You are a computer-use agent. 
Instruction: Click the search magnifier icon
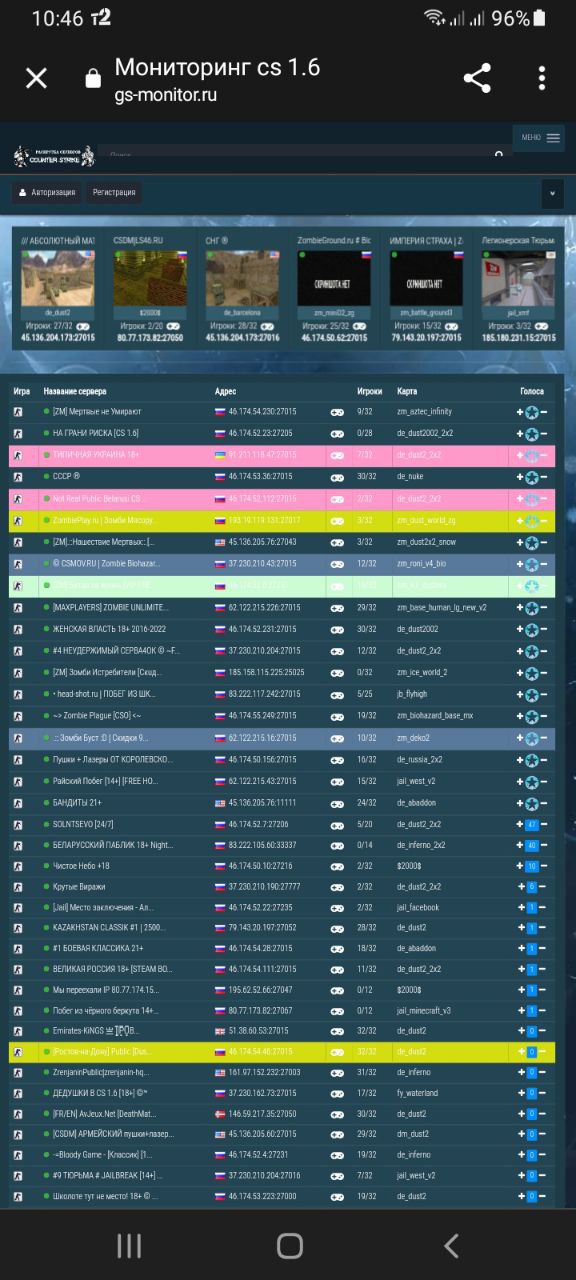click(x=498, y=154)
